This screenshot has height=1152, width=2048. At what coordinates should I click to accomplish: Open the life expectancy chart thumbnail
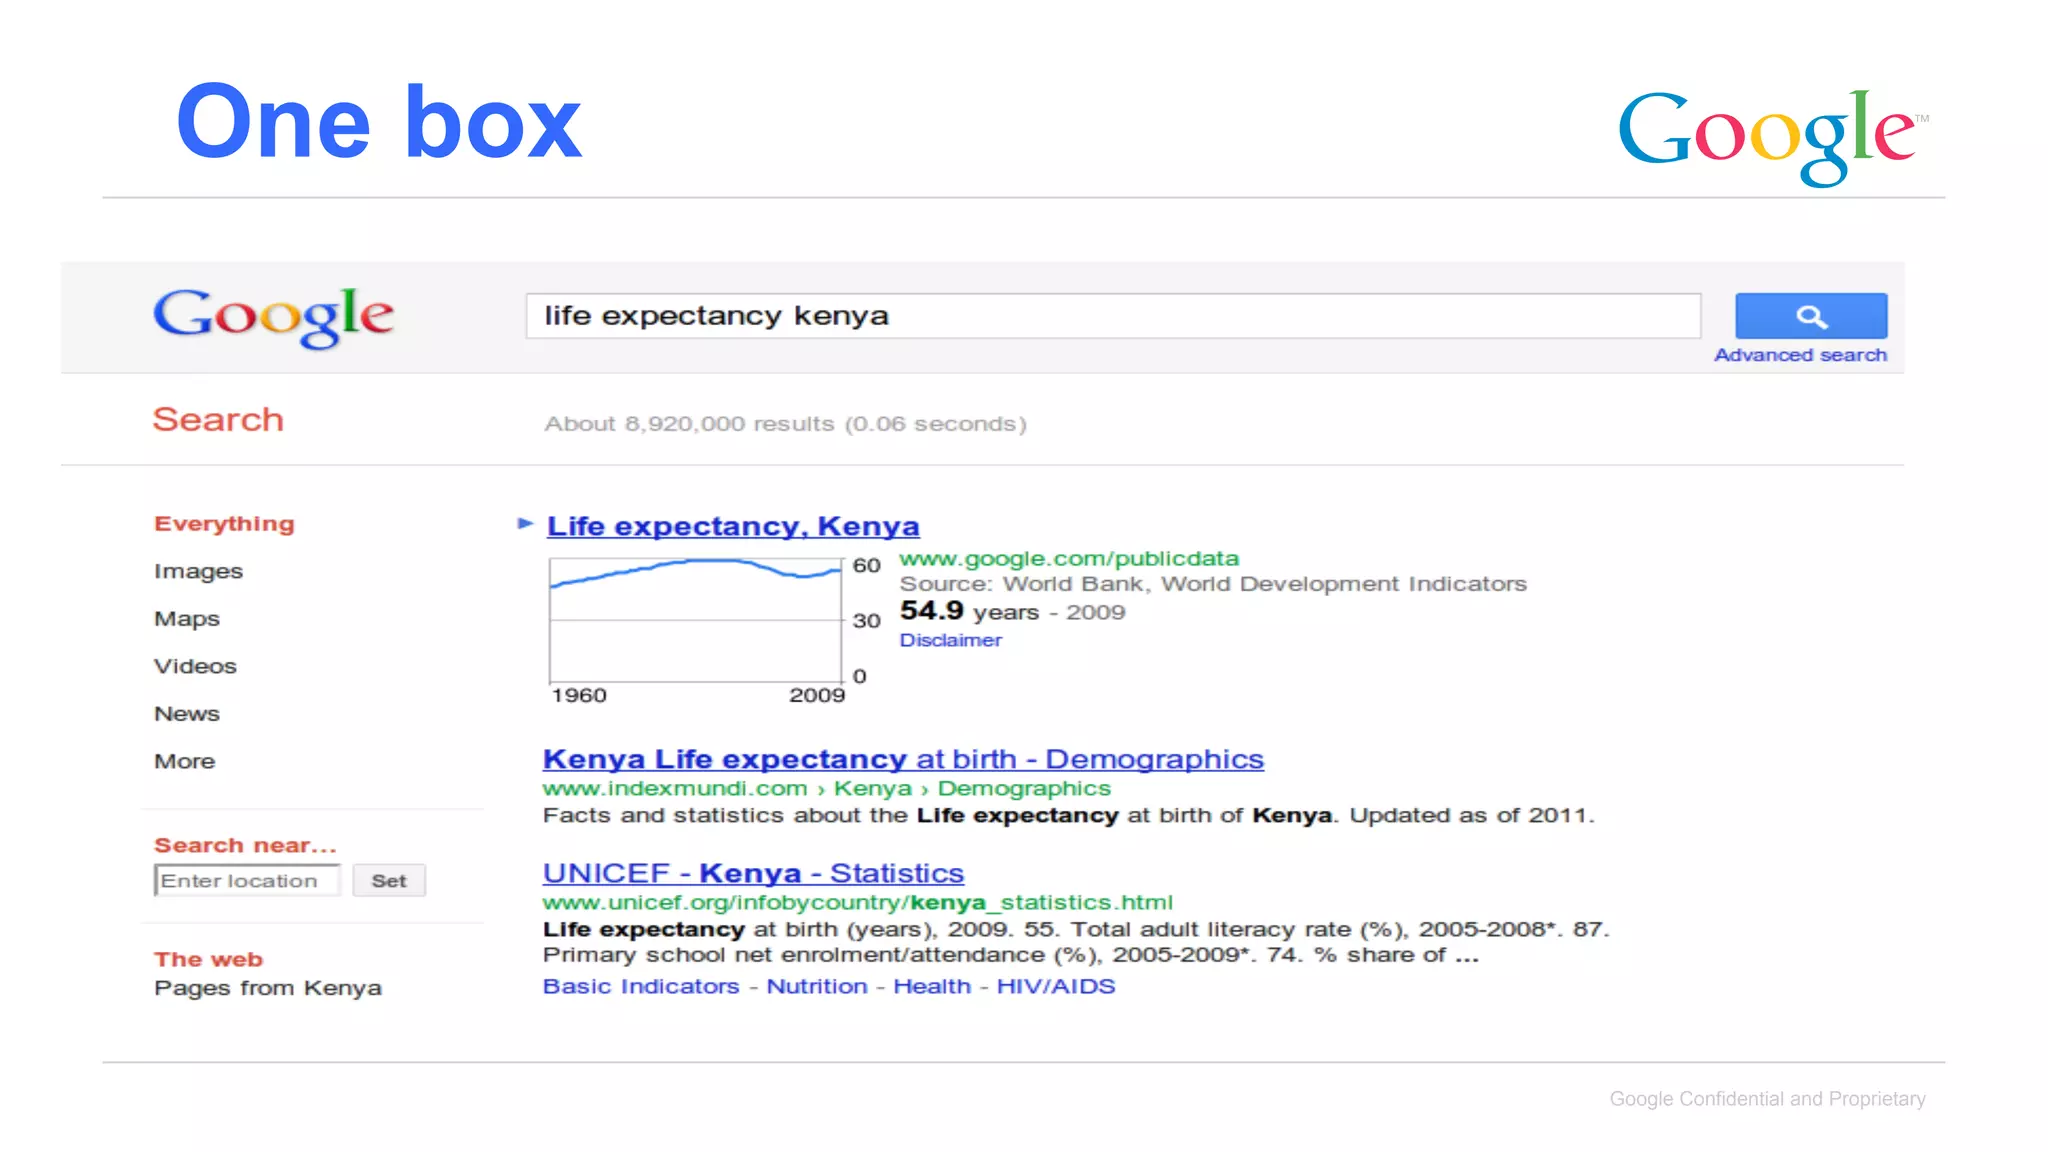695,620
